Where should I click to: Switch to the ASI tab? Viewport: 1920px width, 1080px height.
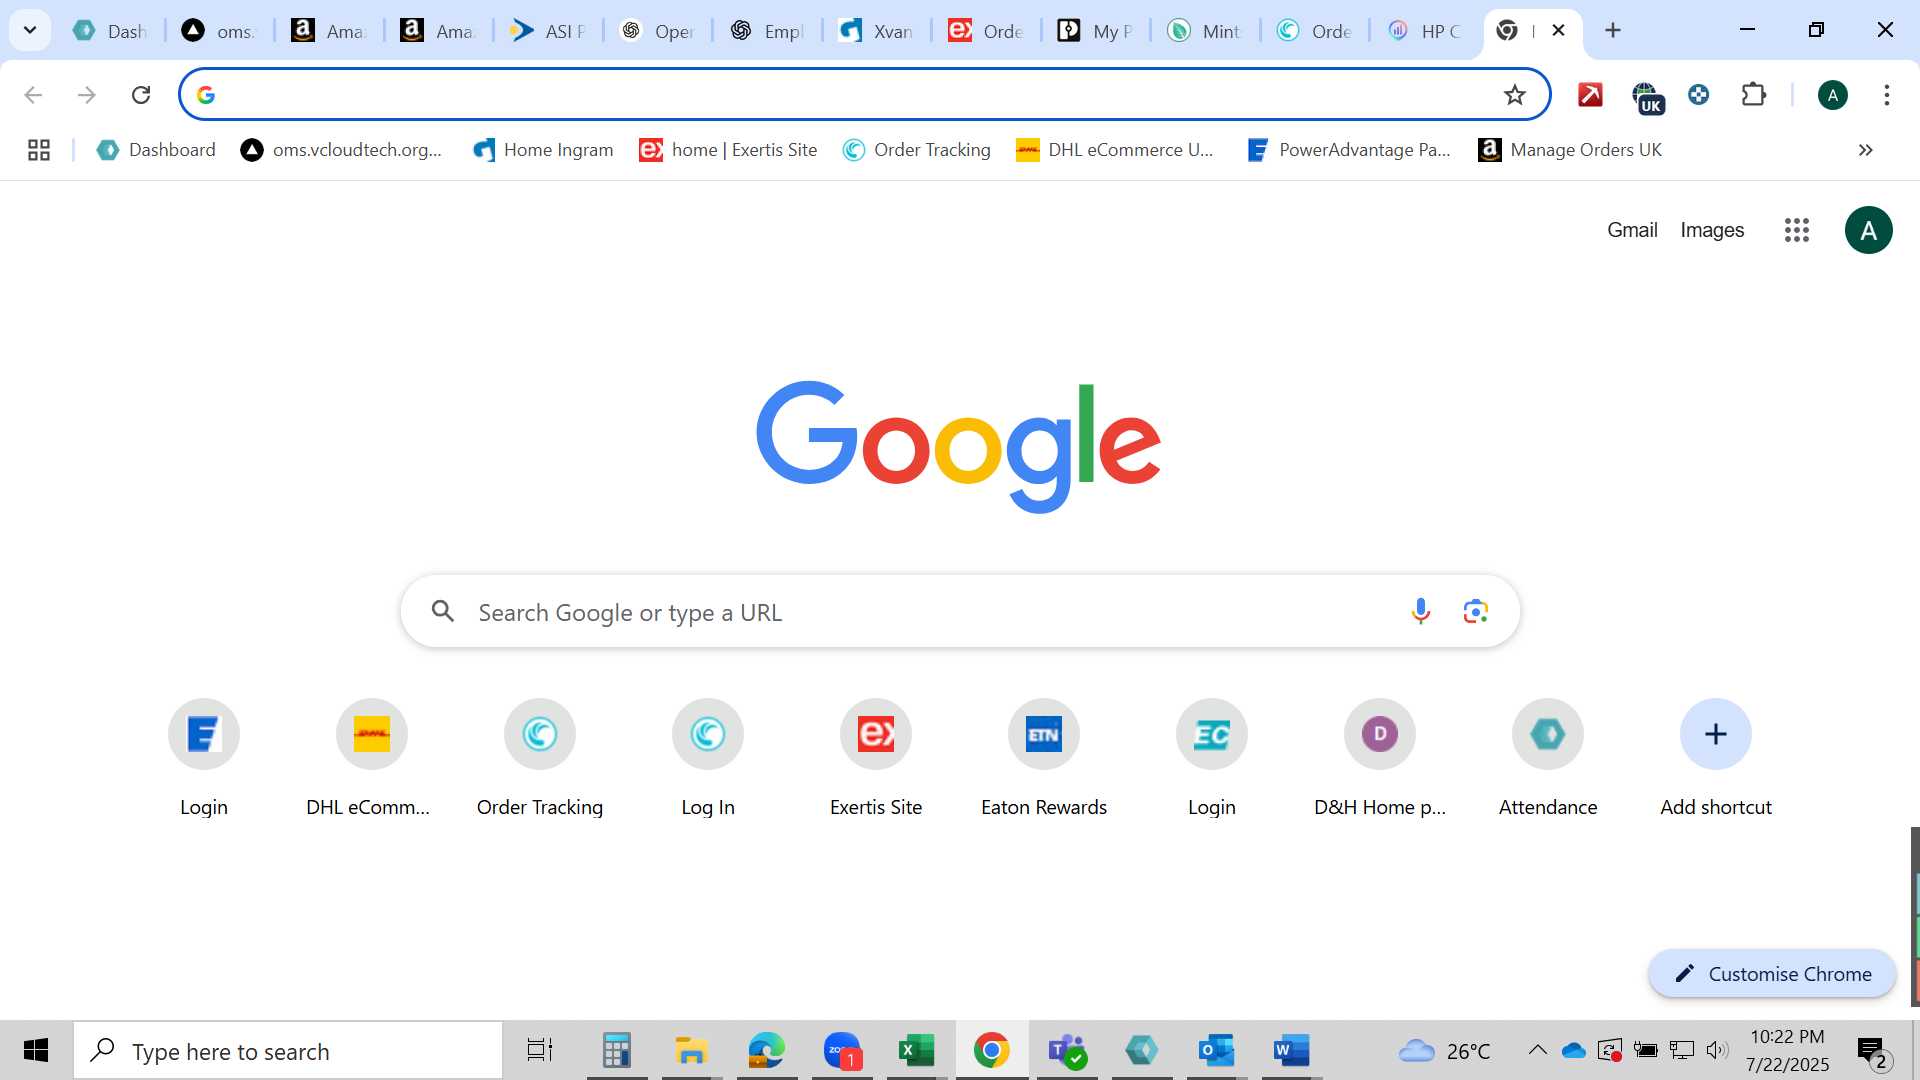[548, 31]
